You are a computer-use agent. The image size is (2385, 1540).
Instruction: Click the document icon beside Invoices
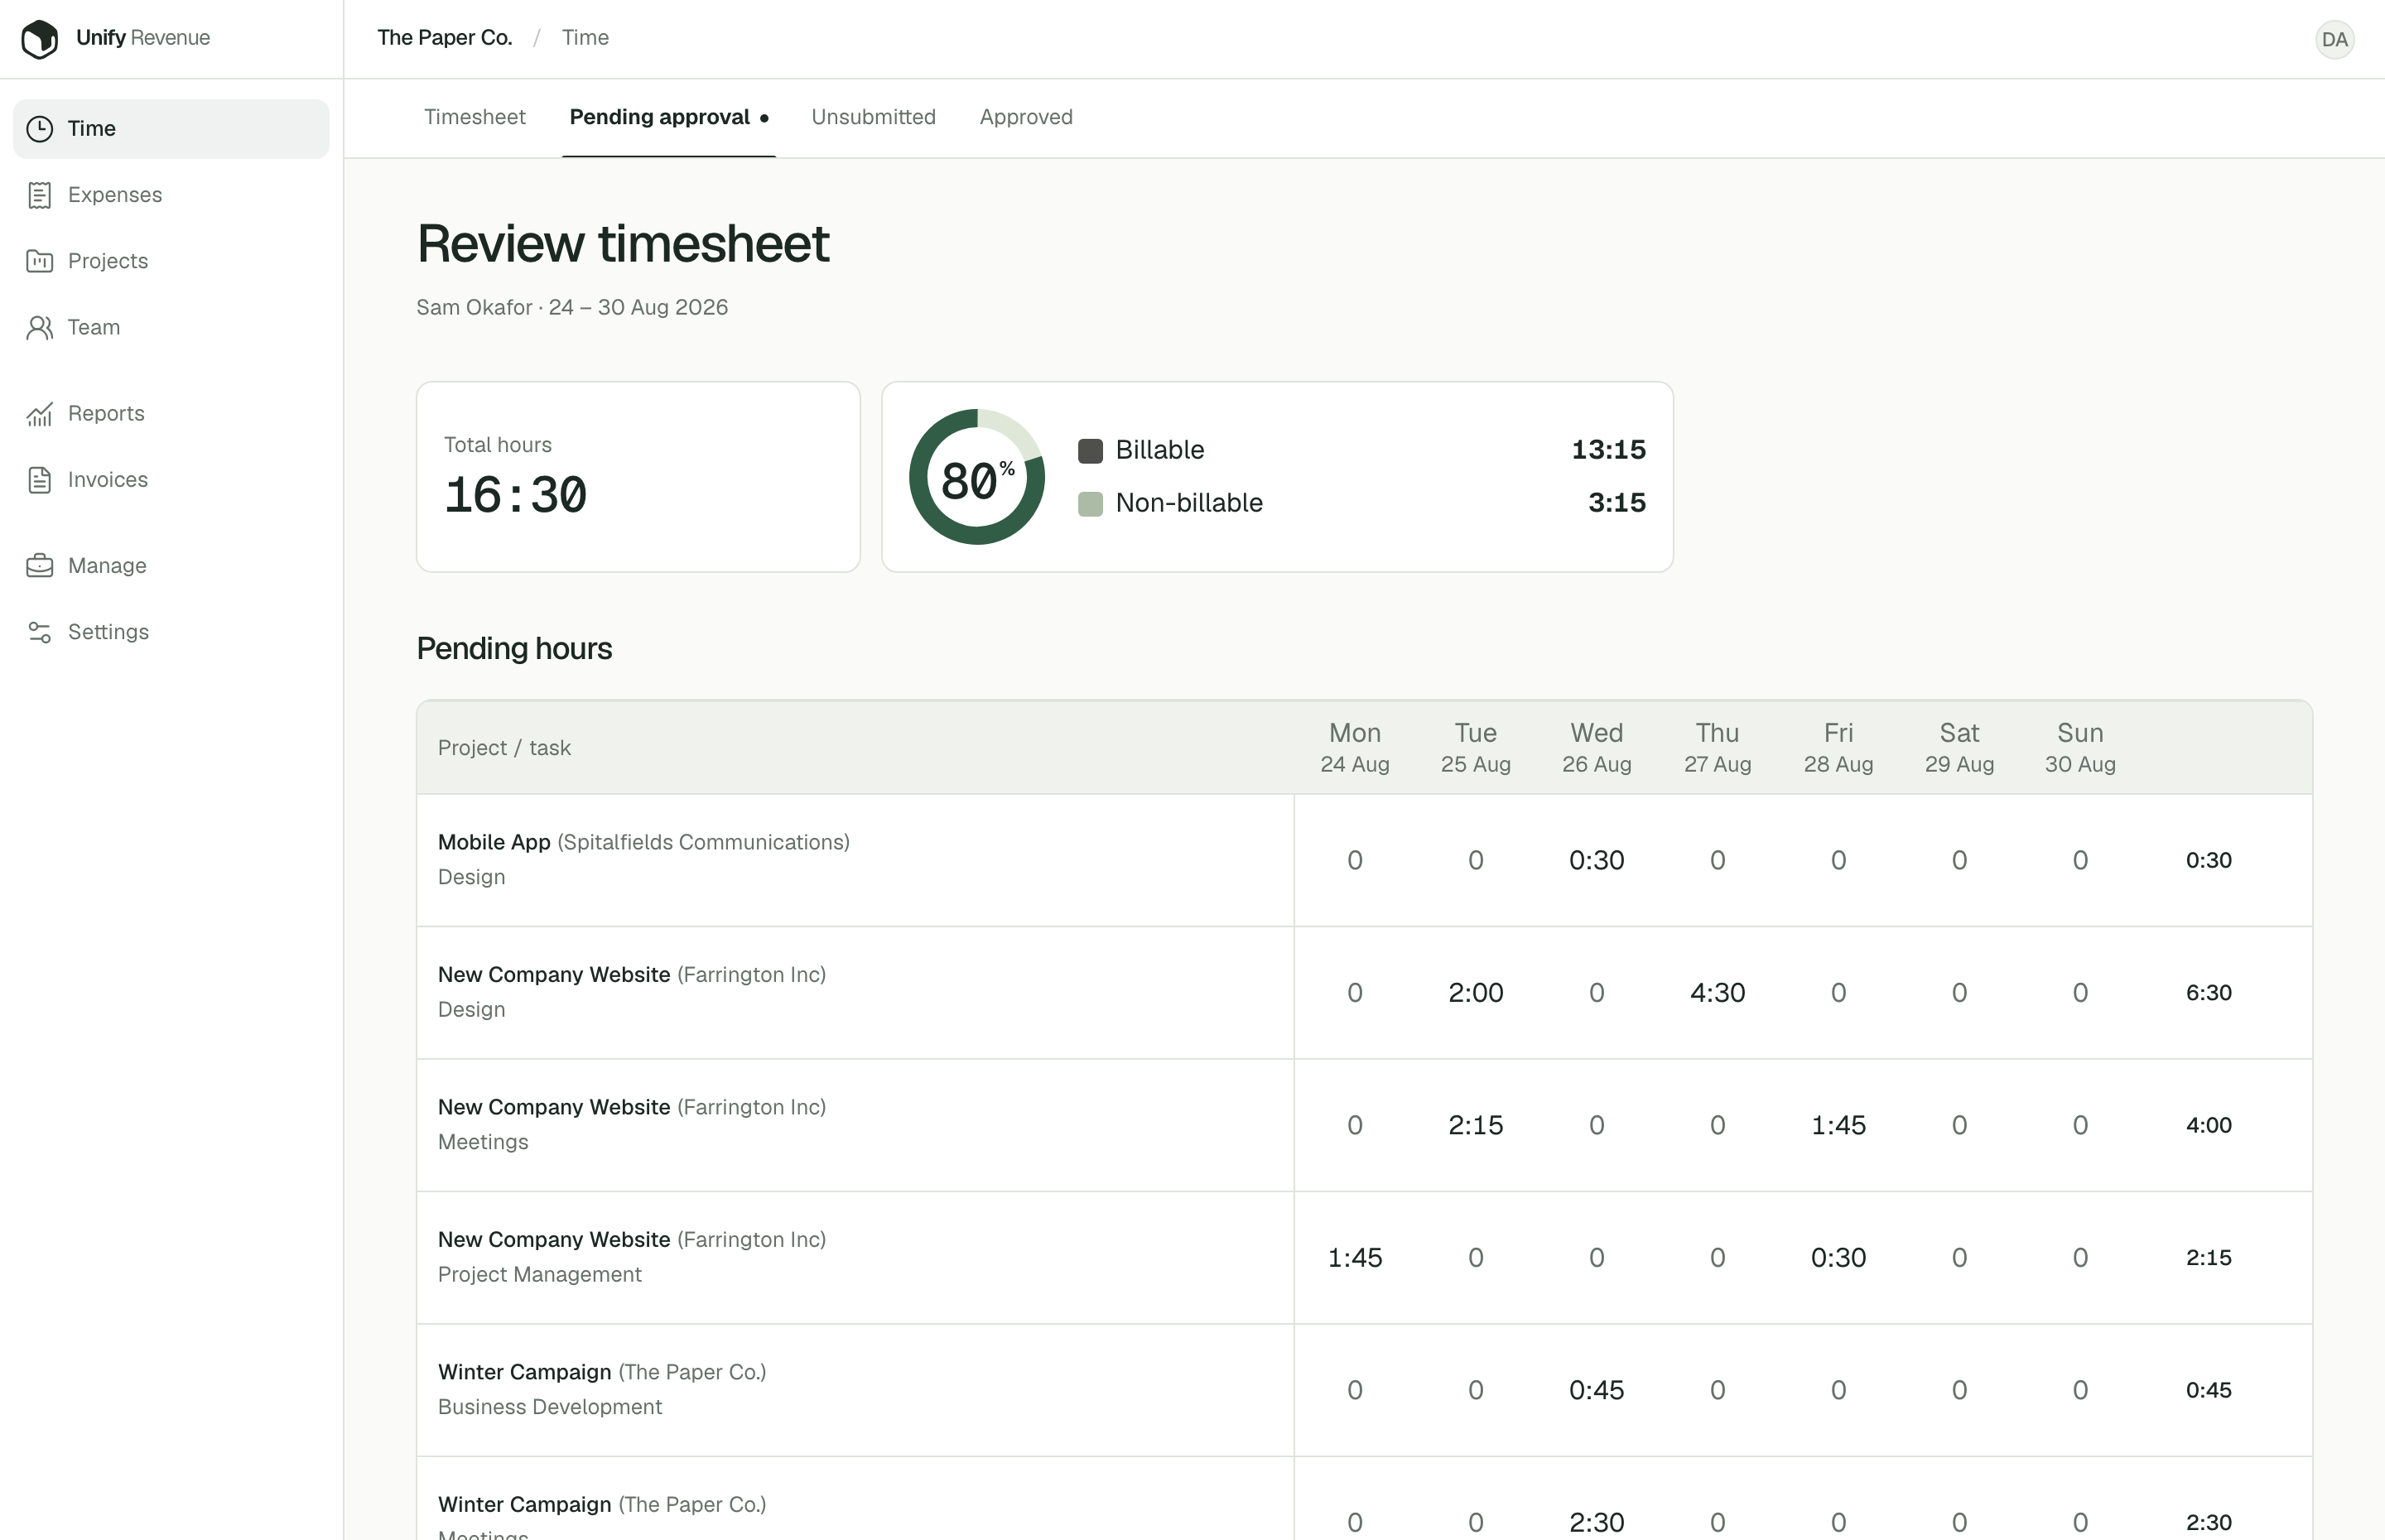pyautogui.click(x=40, y=480)
